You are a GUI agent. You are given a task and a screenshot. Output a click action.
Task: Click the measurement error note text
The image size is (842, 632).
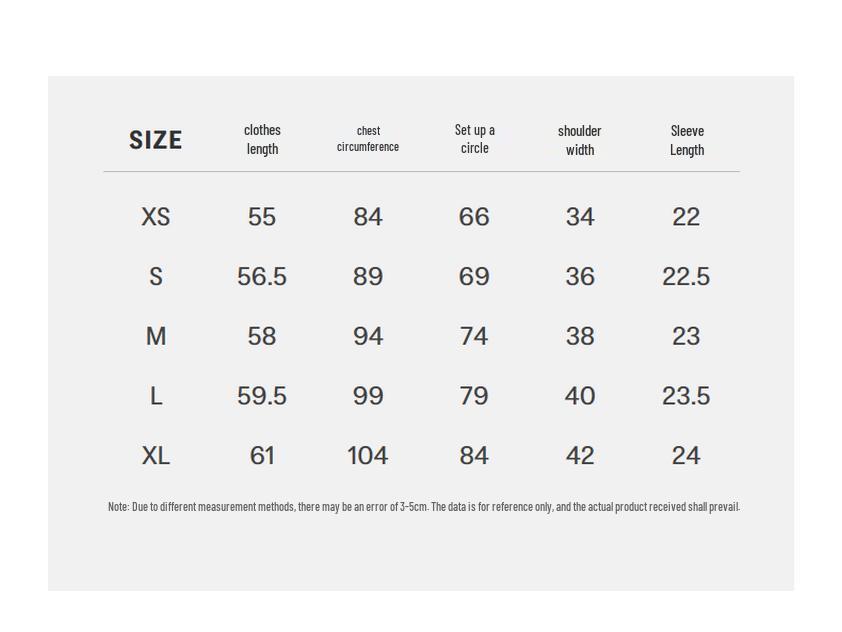tap(423, 507)
